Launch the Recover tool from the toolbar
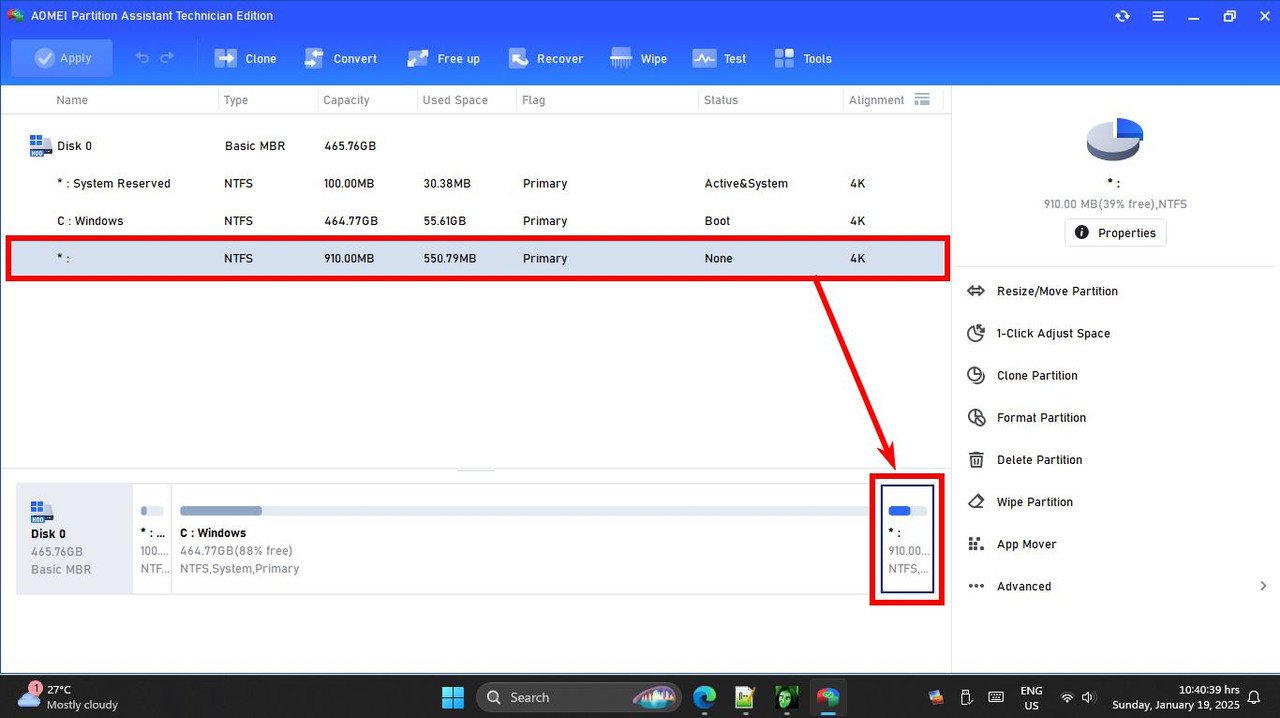 546,58
